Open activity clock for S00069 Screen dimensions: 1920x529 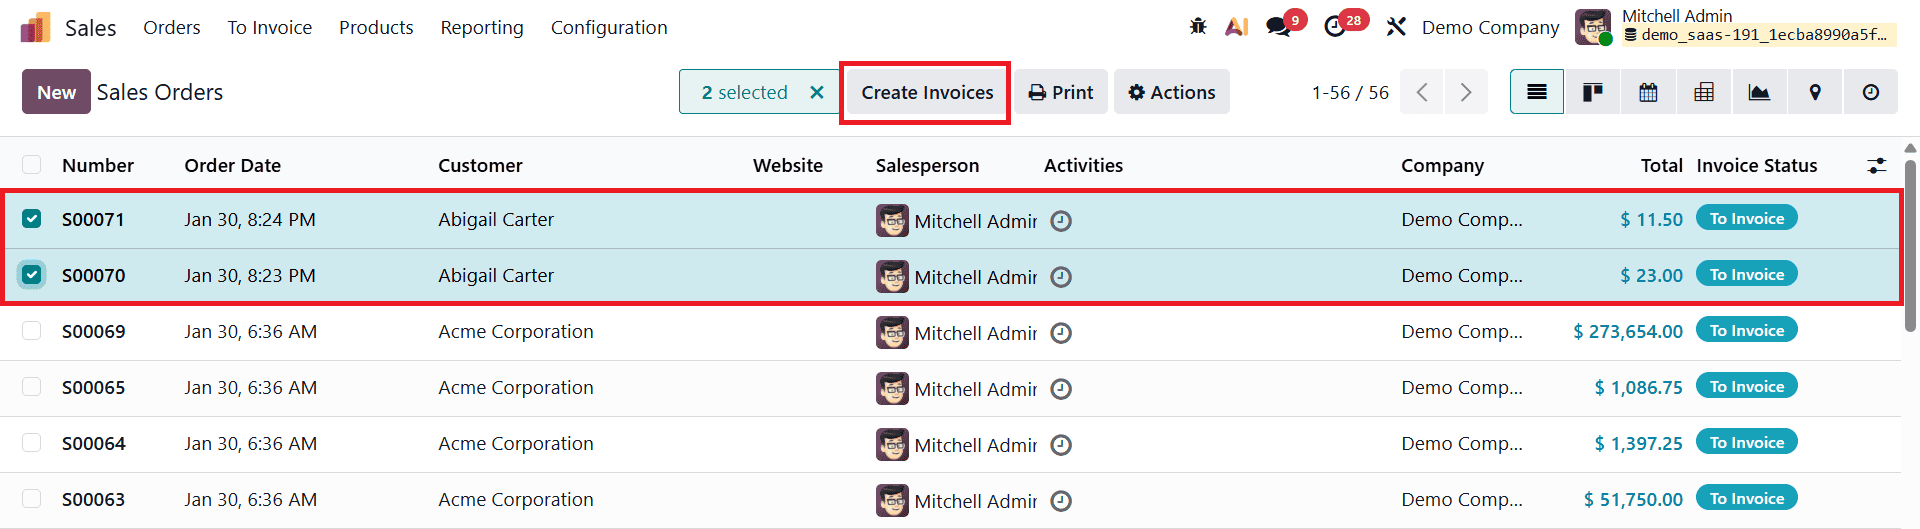pyautogui.click(x=1061, y=333)
